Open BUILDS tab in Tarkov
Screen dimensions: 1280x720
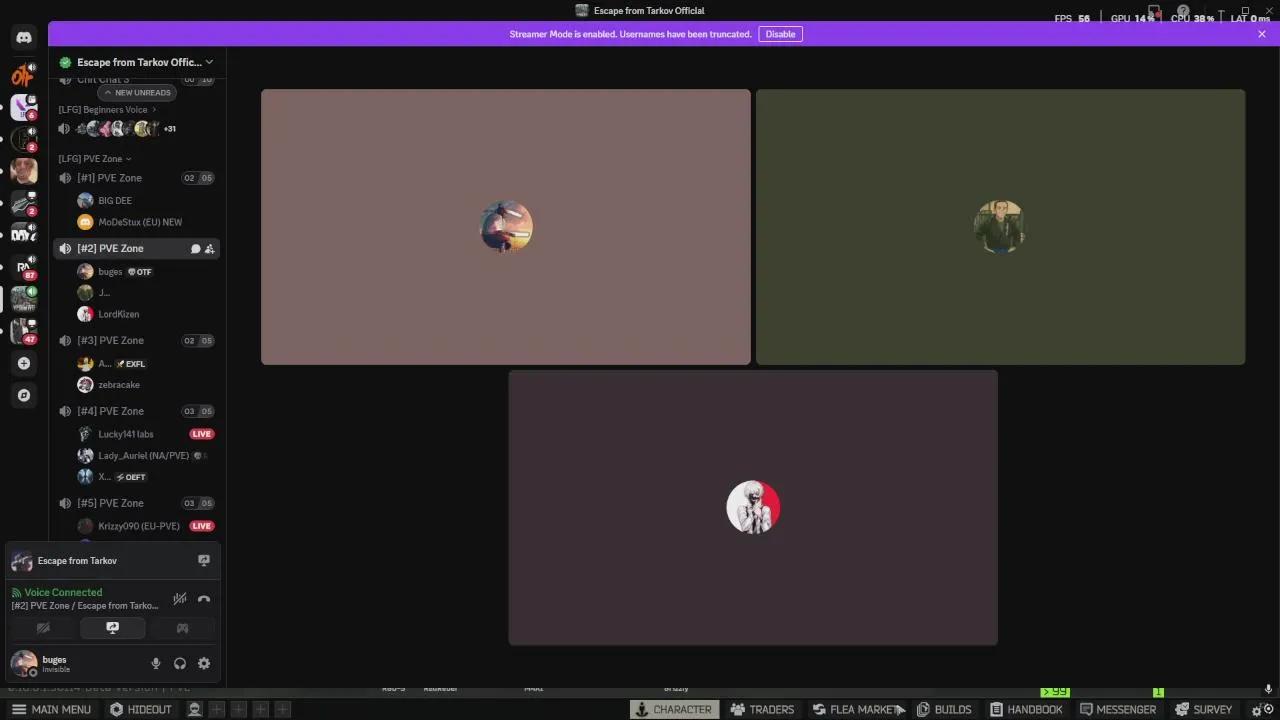point(945,709)
